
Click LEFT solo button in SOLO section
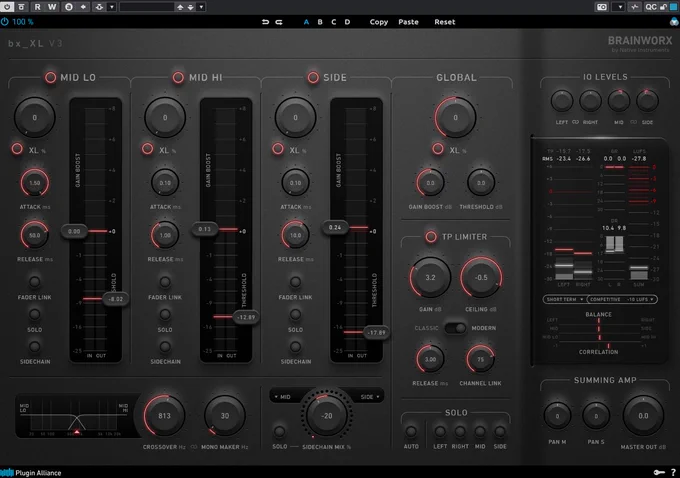point(440,431)
